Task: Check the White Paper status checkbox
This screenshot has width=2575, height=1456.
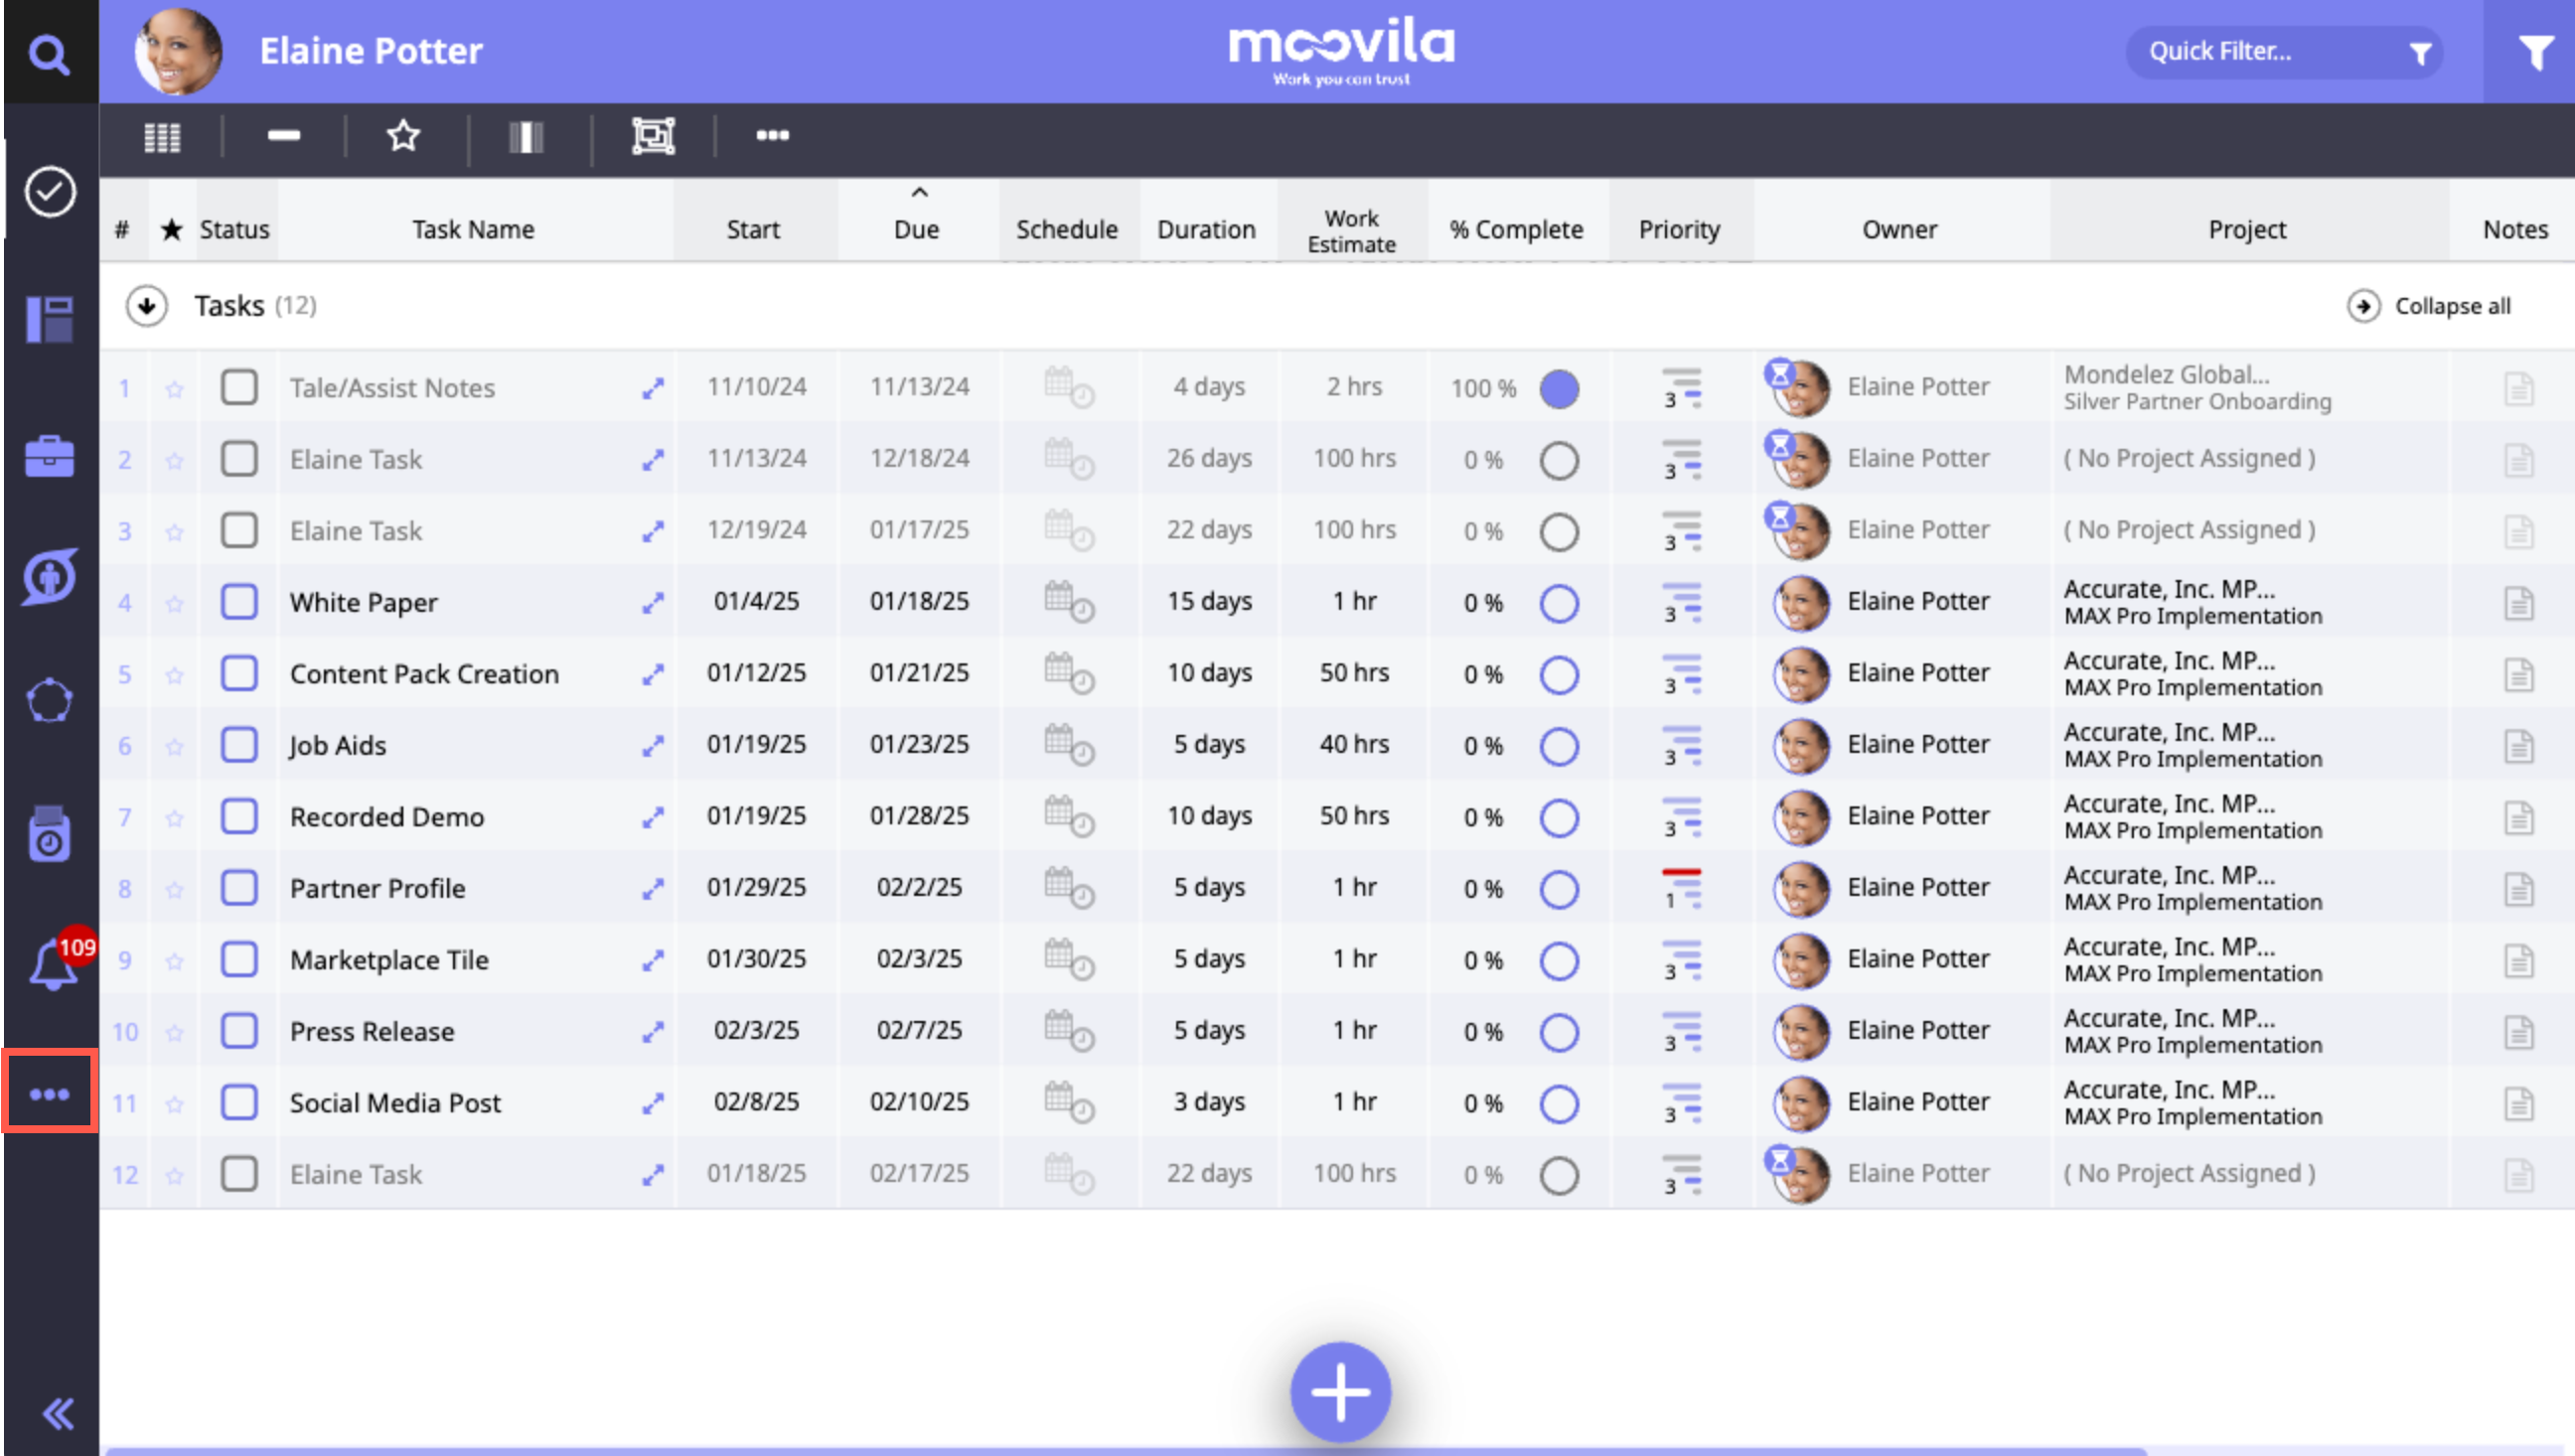Action: 239,602
